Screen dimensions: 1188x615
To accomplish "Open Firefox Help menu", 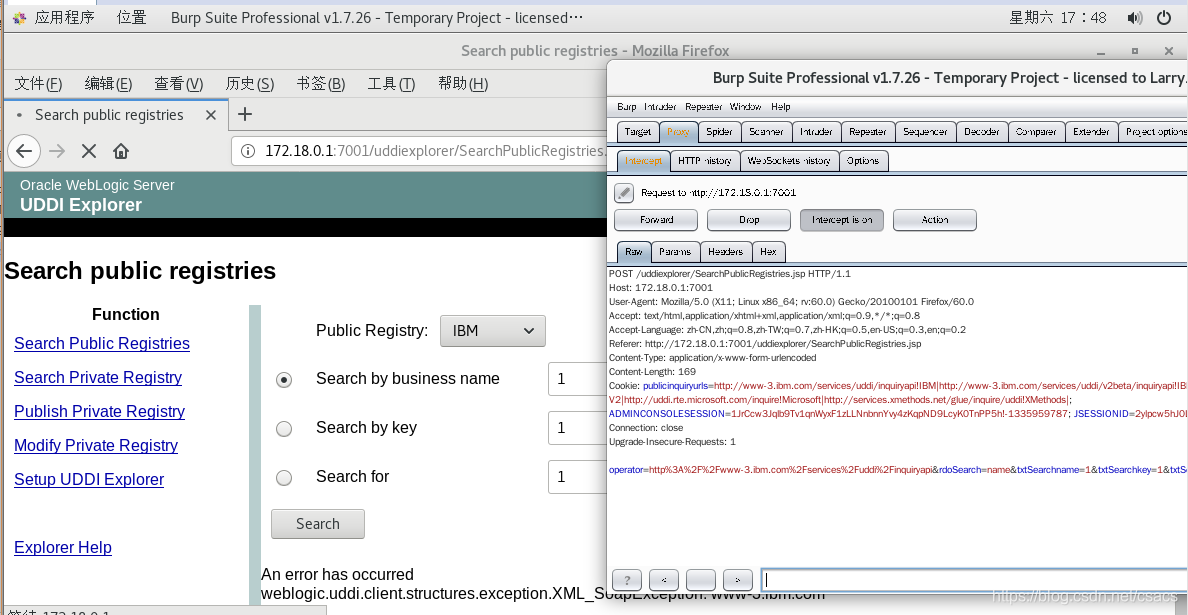I will pos(463,83).
